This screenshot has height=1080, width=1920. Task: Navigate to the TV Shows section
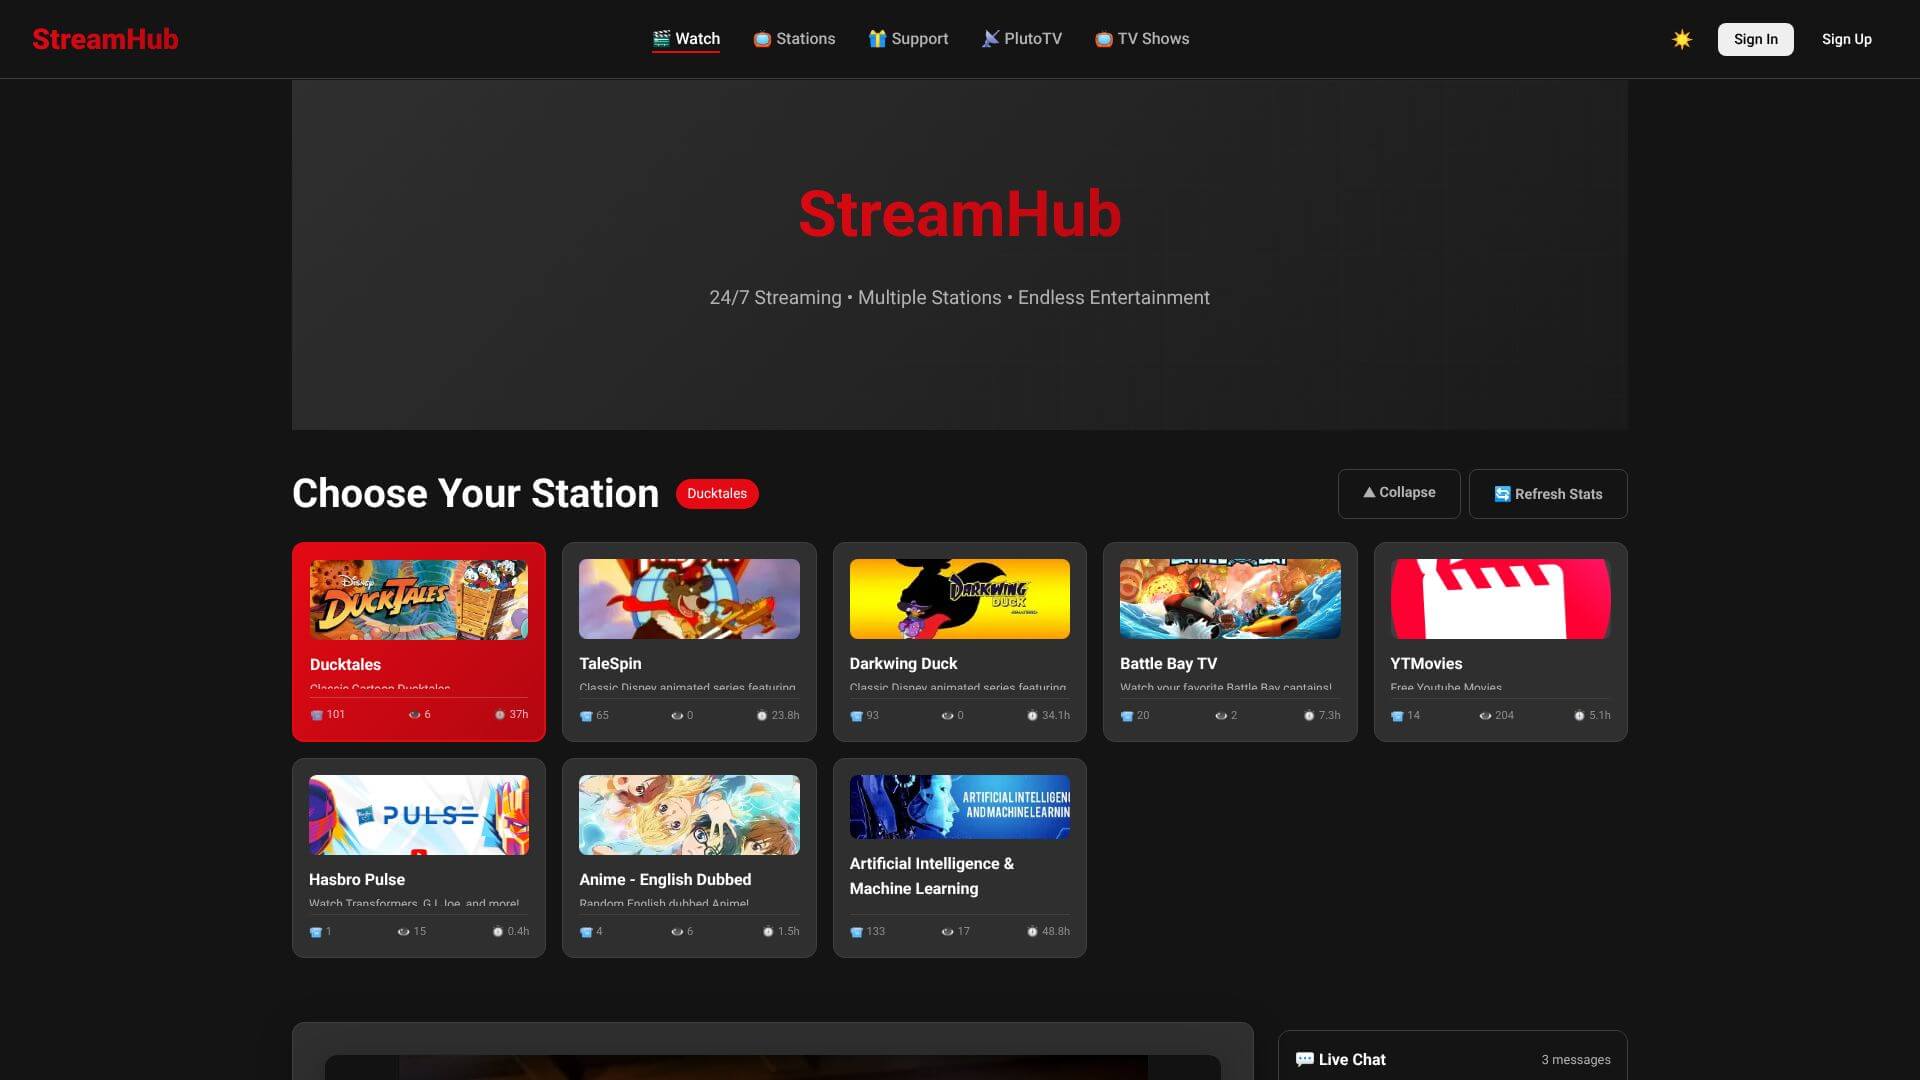pos(1142,39)
